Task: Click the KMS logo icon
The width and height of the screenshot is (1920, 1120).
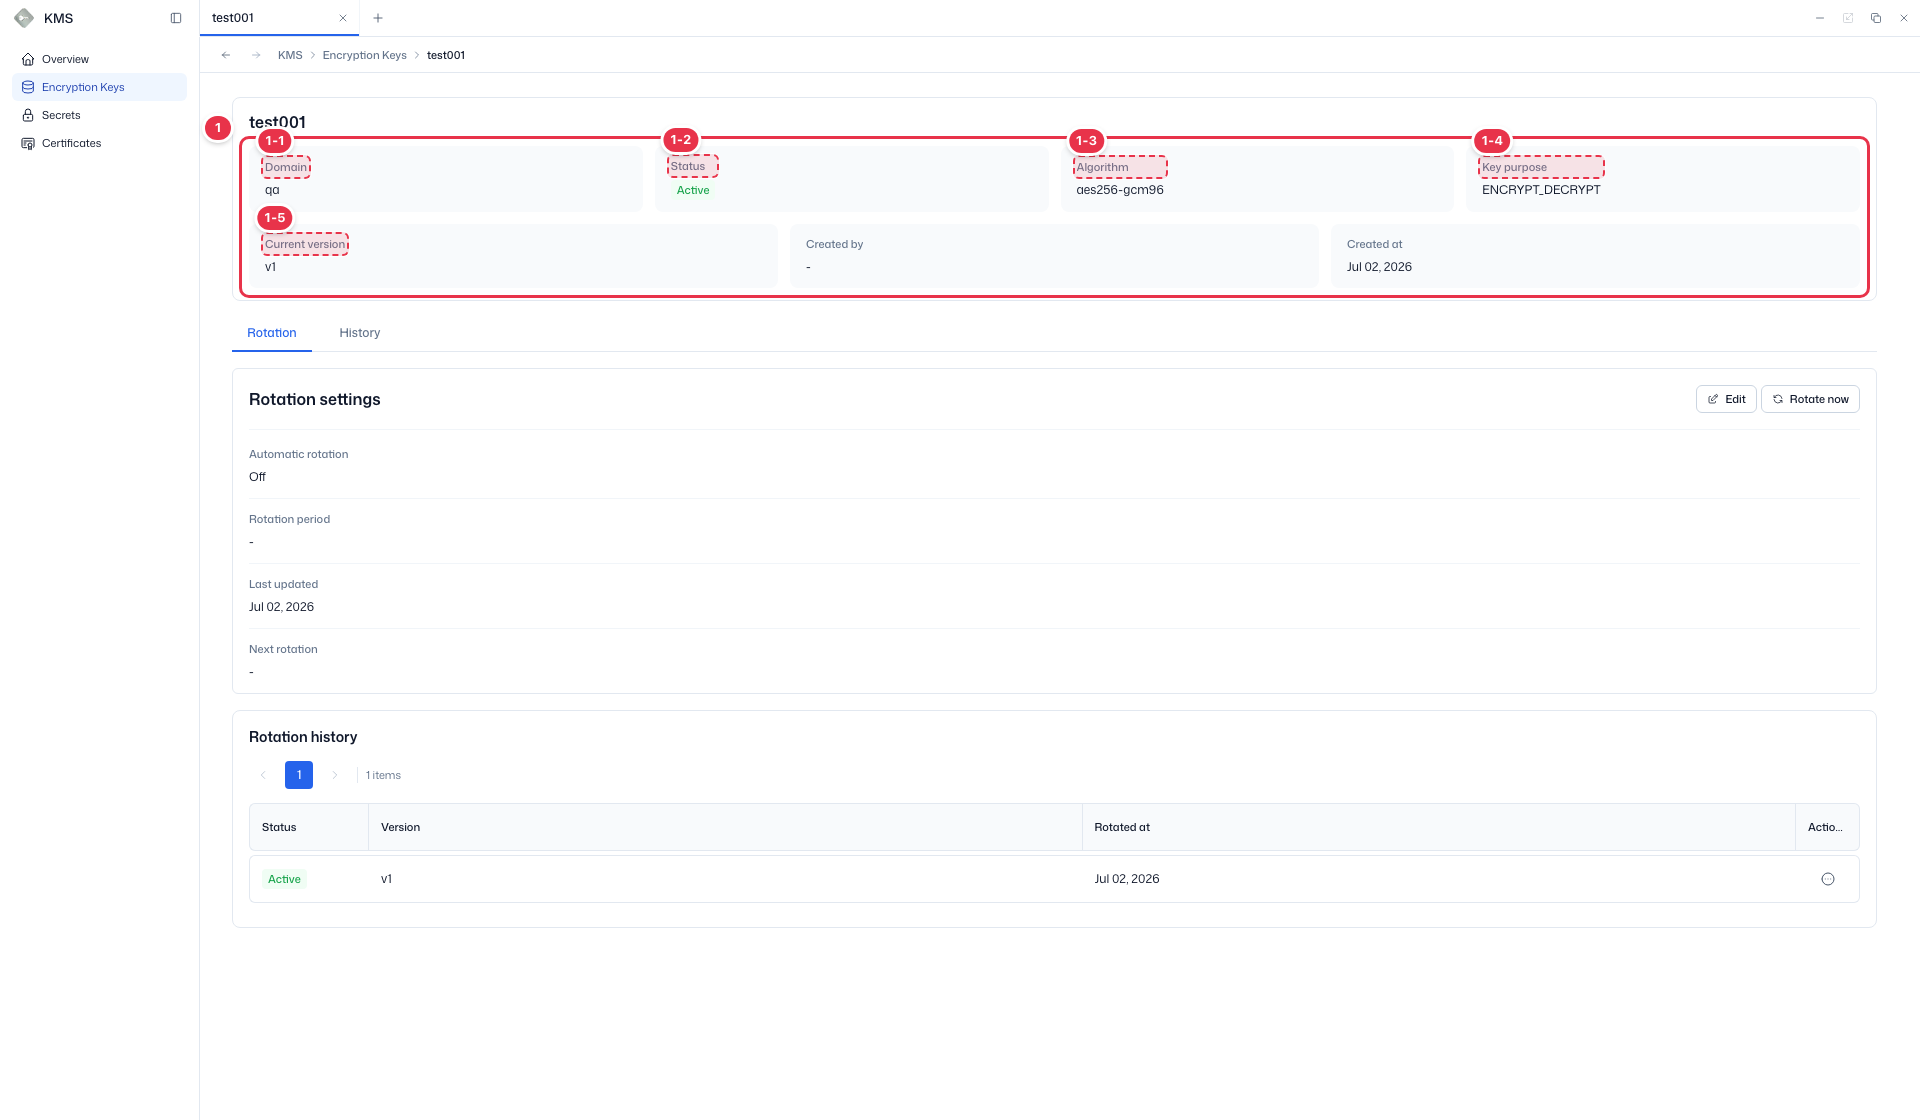Action: pos(24,18)
